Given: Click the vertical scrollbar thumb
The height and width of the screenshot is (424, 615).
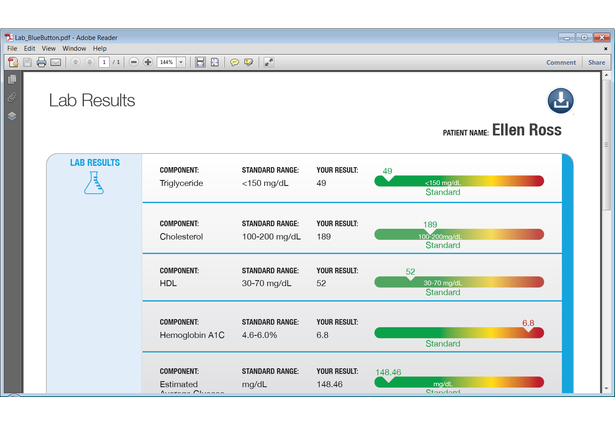Looking at the screenshot, I should (607, 144).
